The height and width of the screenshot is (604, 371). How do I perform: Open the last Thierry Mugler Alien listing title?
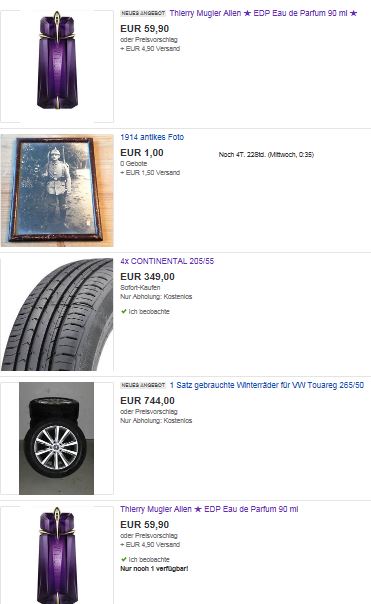click(x=209, y=509)
